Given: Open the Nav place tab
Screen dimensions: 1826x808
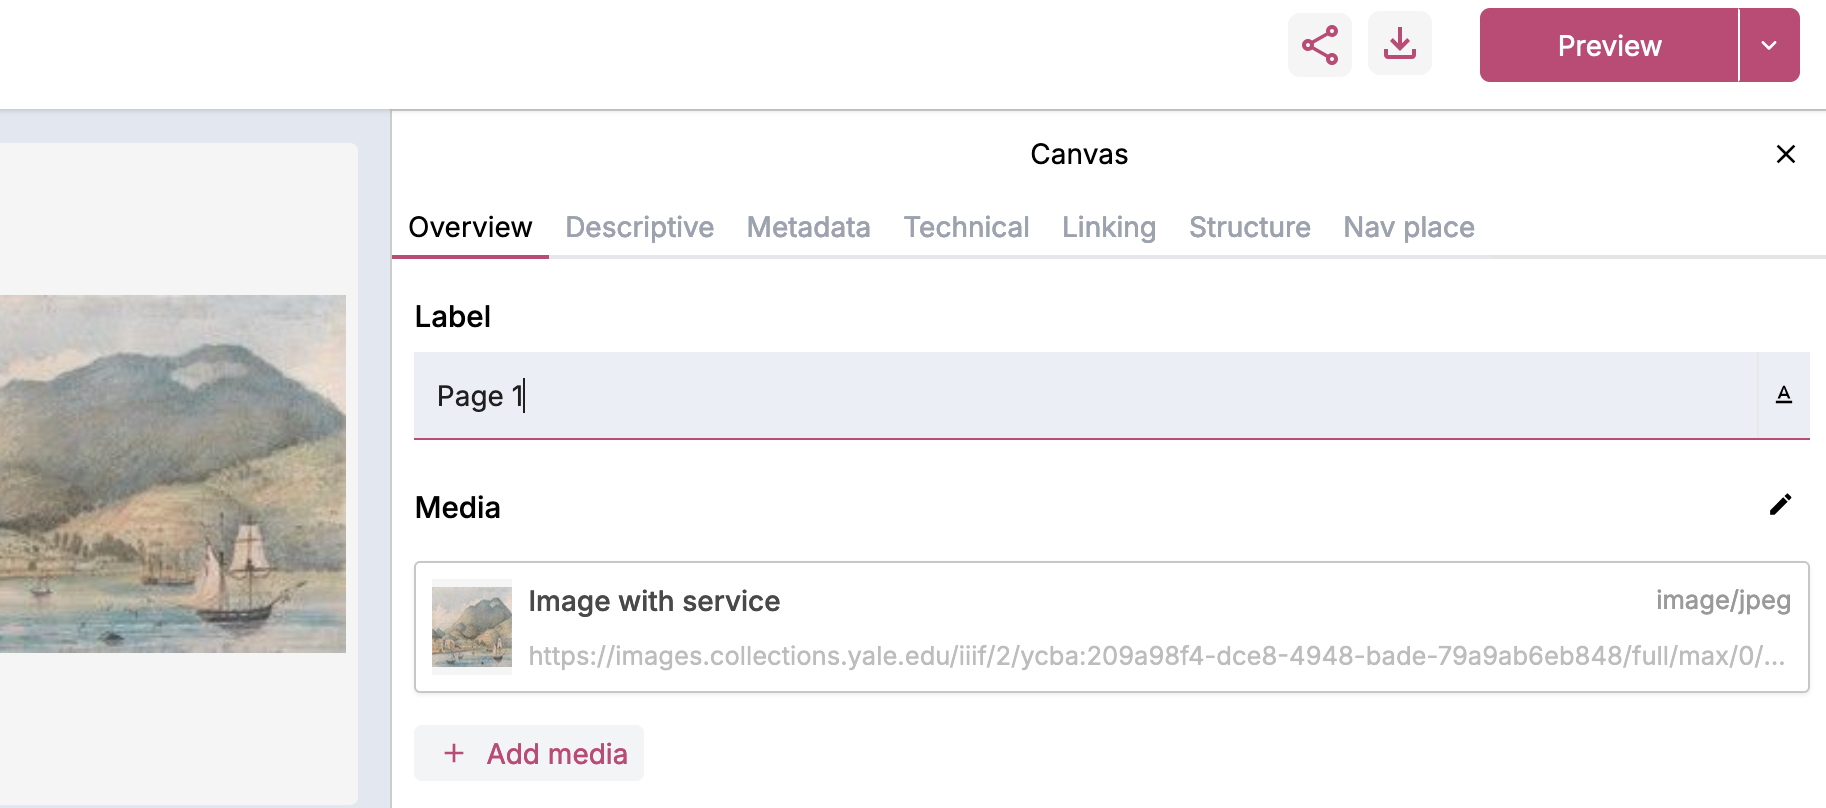Looking at the screenshot, I should click(1408, 228).
